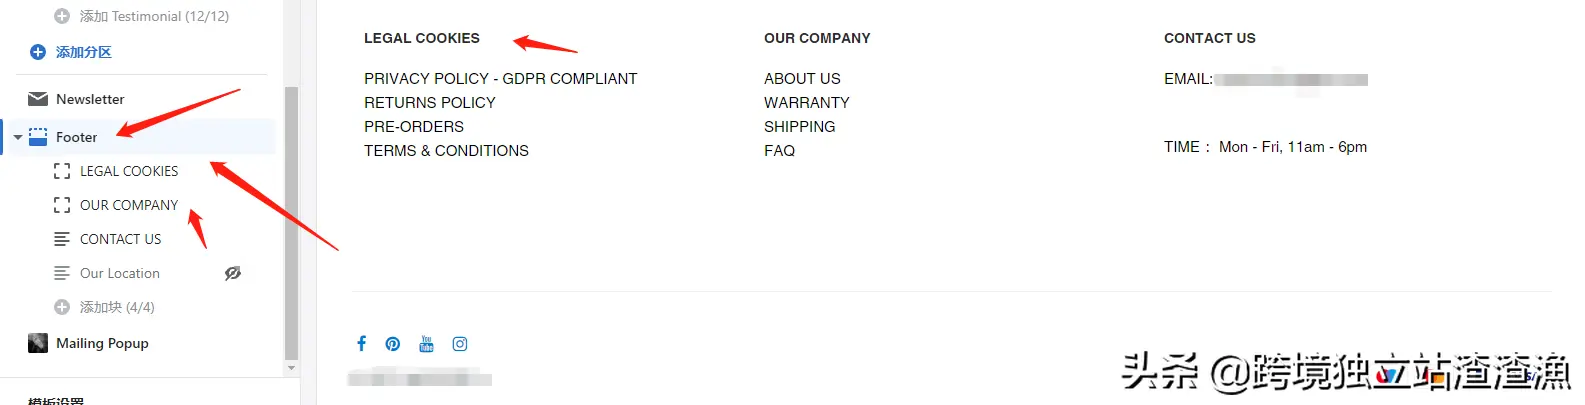Open PRIVACY POLICY - GDPR COMPLIANT link
The image size is (1585, 405).
pyautogui.click(x=500, y=79)
